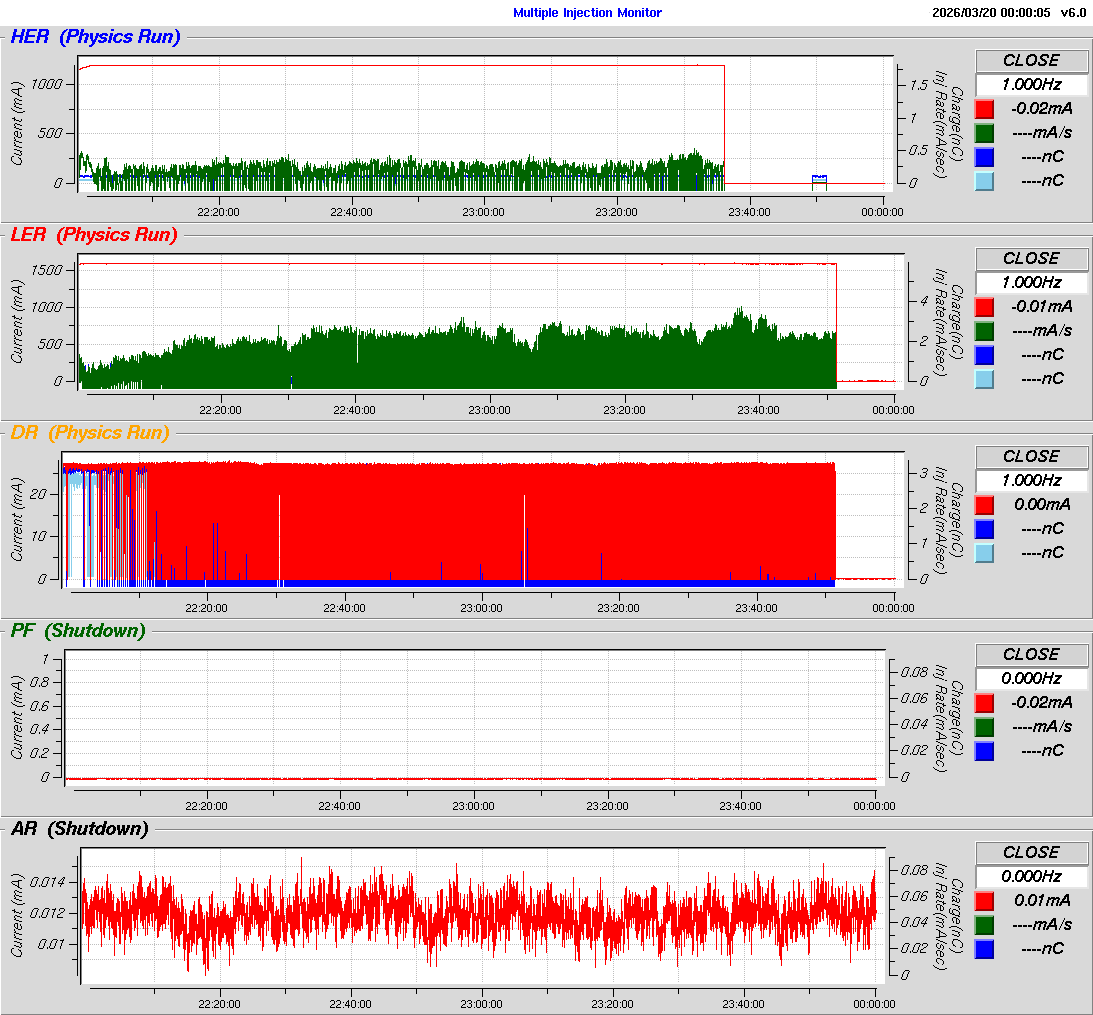Click the PF 0.000Hz frequency field
Viewport: 1093px width, 1015px height.
click(x=1031, y=679)
